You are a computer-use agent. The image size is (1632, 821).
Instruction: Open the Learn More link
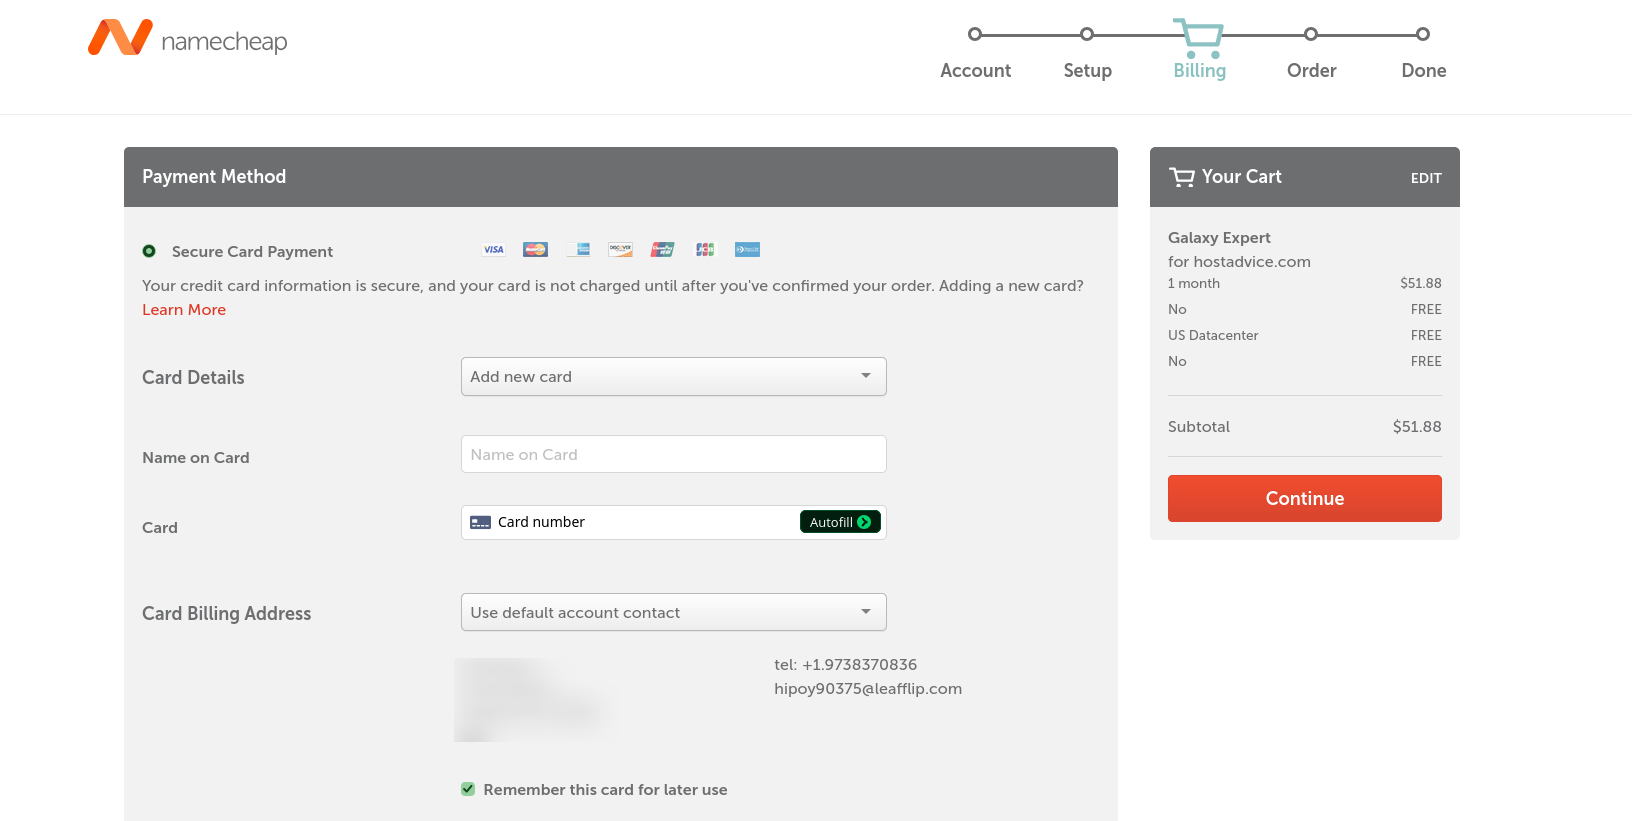point(184,310)
